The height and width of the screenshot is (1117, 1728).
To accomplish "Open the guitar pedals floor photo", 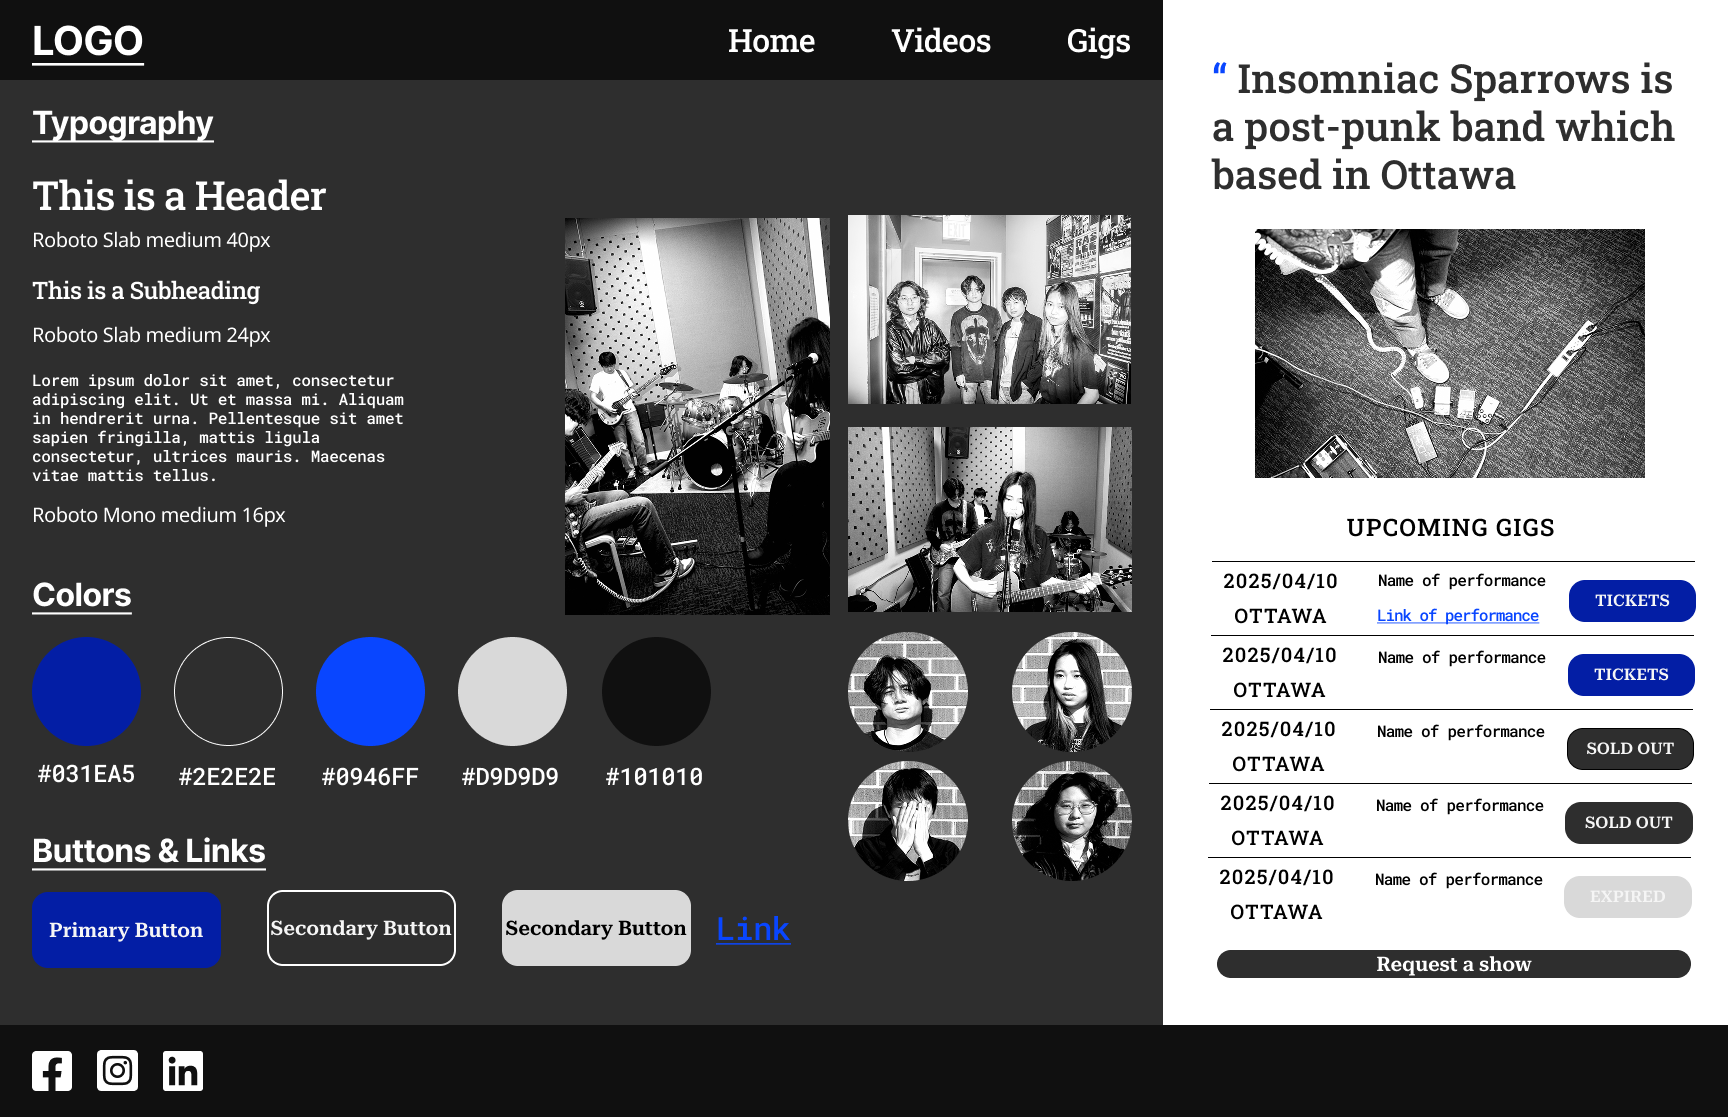I will pyautogui.click(x=1450, y=353).
